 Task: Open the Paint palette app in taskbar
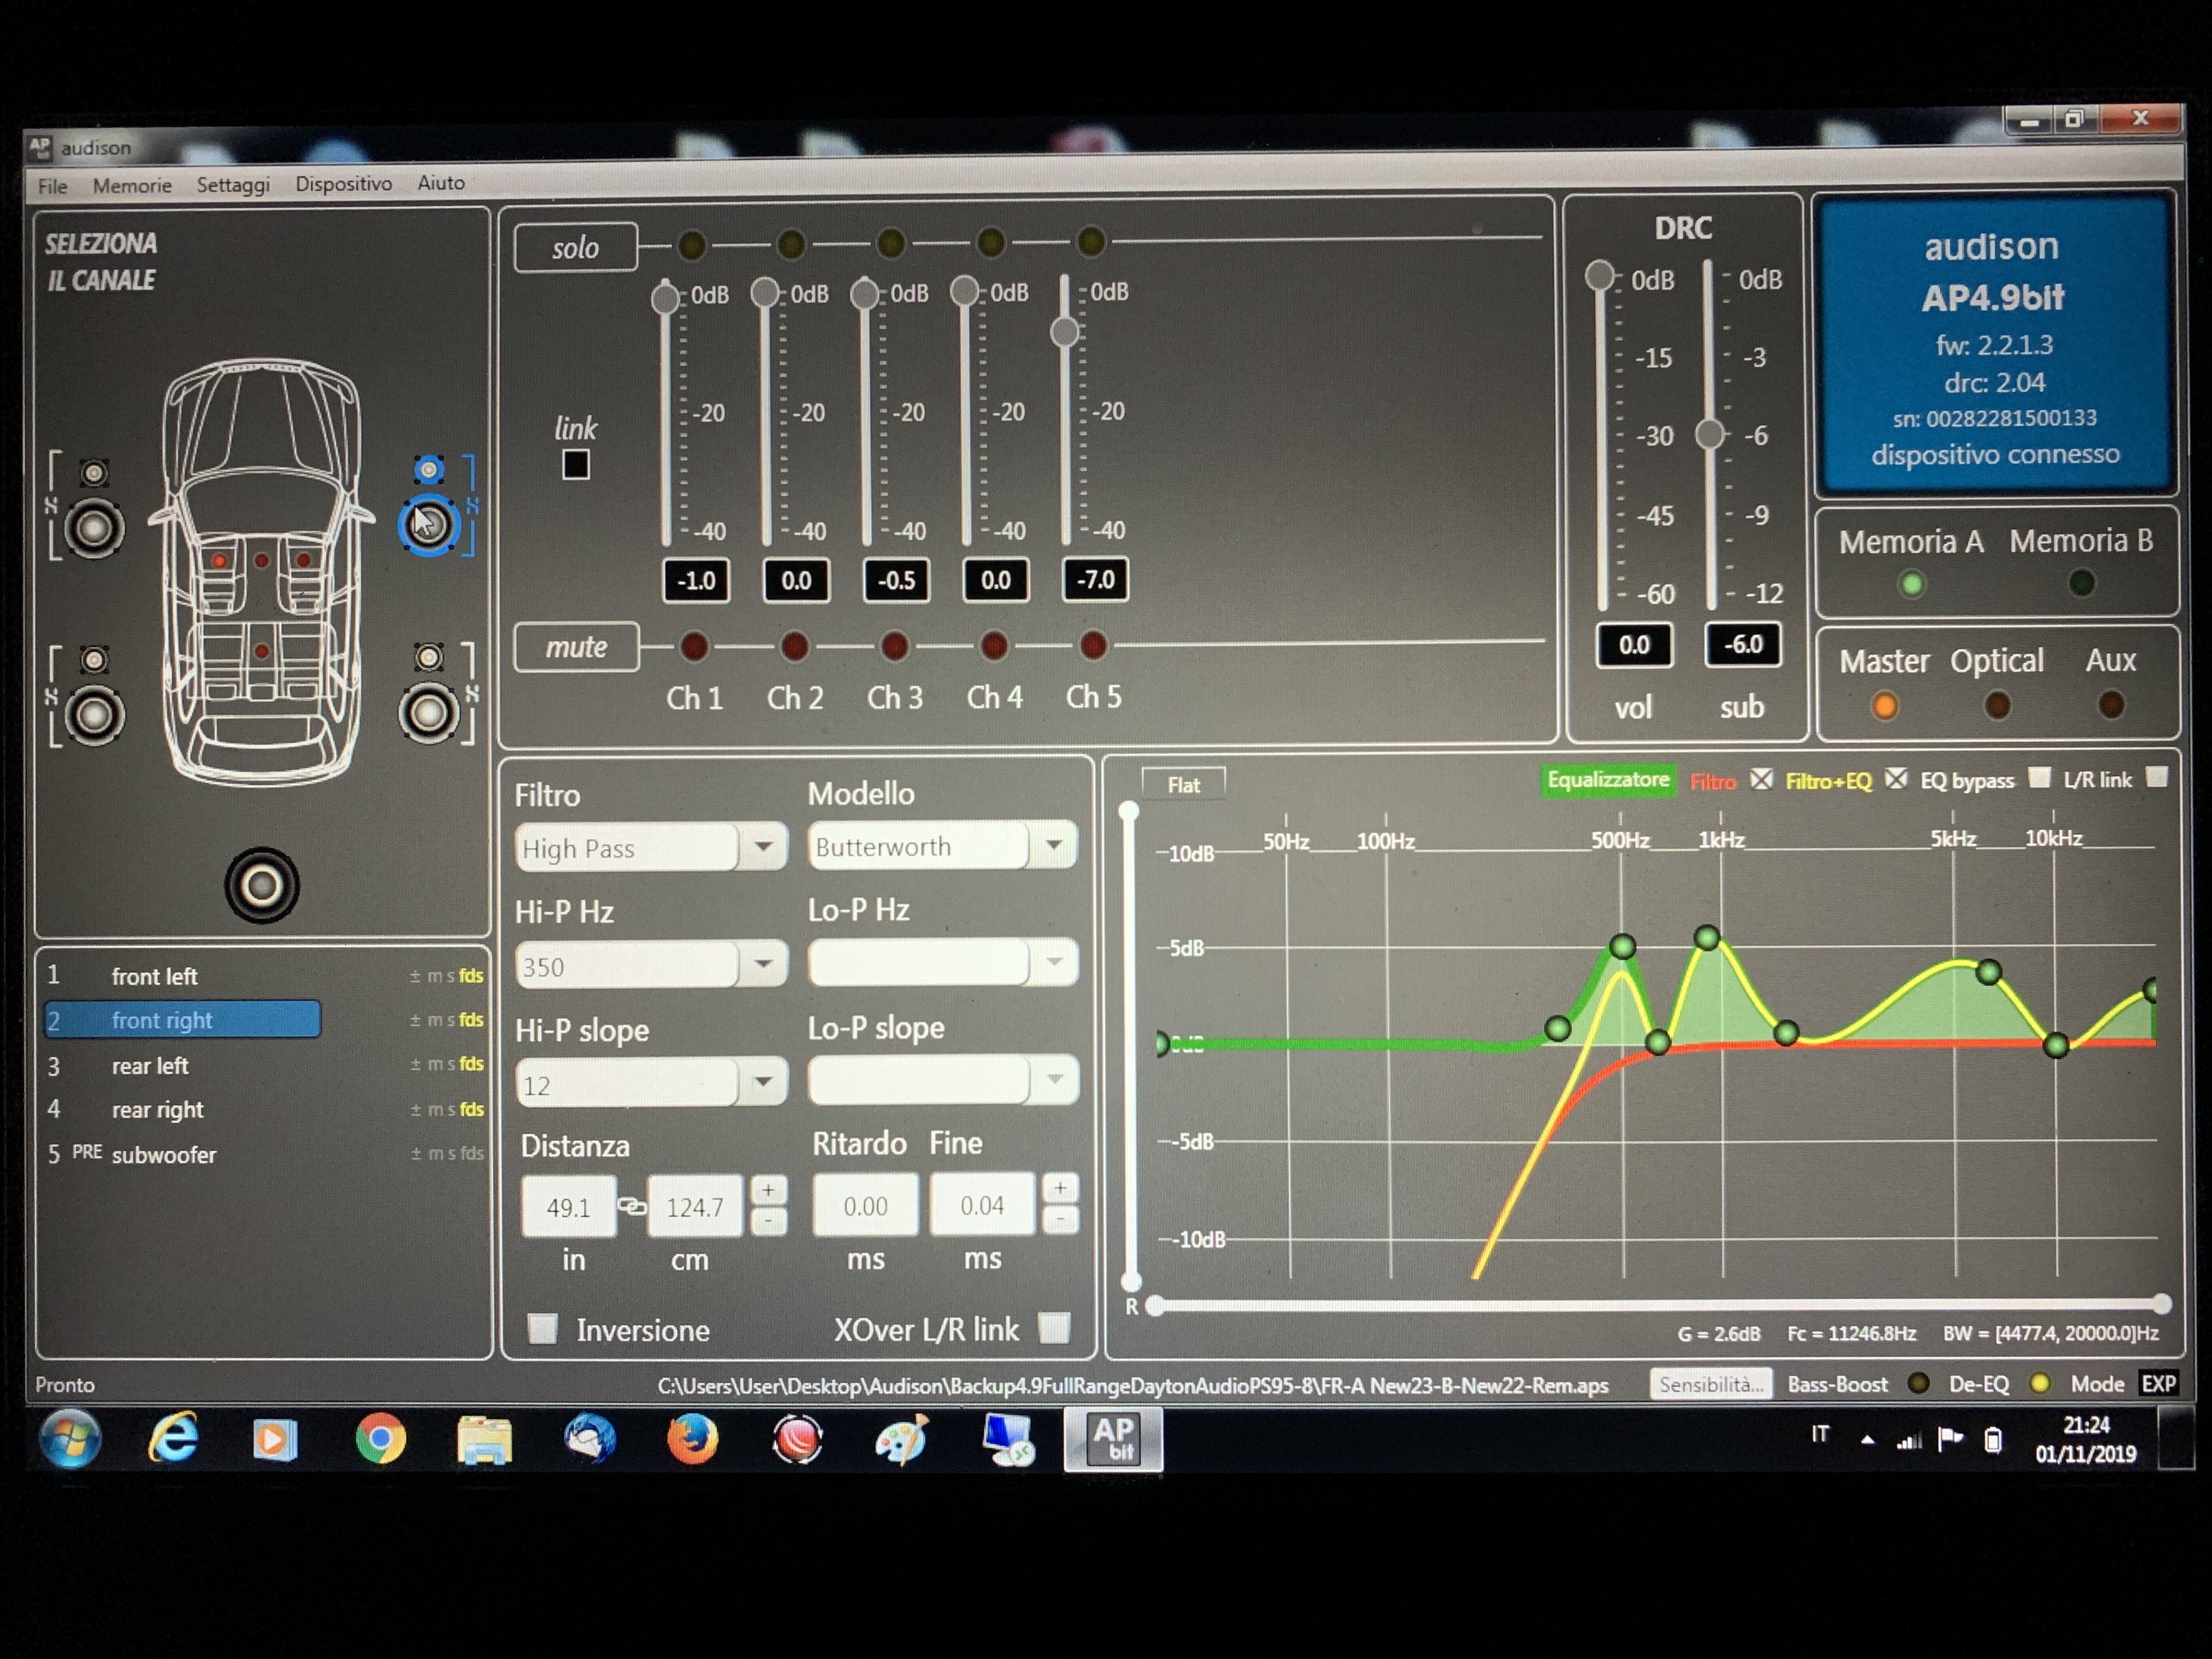click(x=901, y=1439)
